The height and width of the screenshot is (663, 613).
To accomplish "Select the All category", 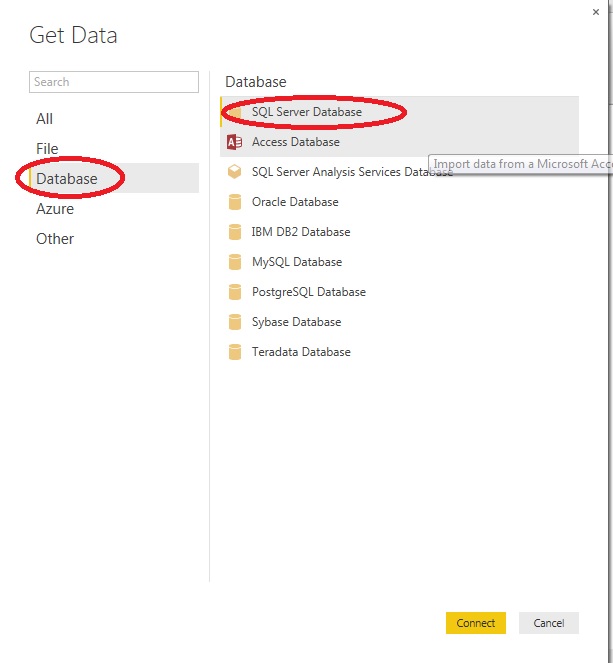I will 45,119.
